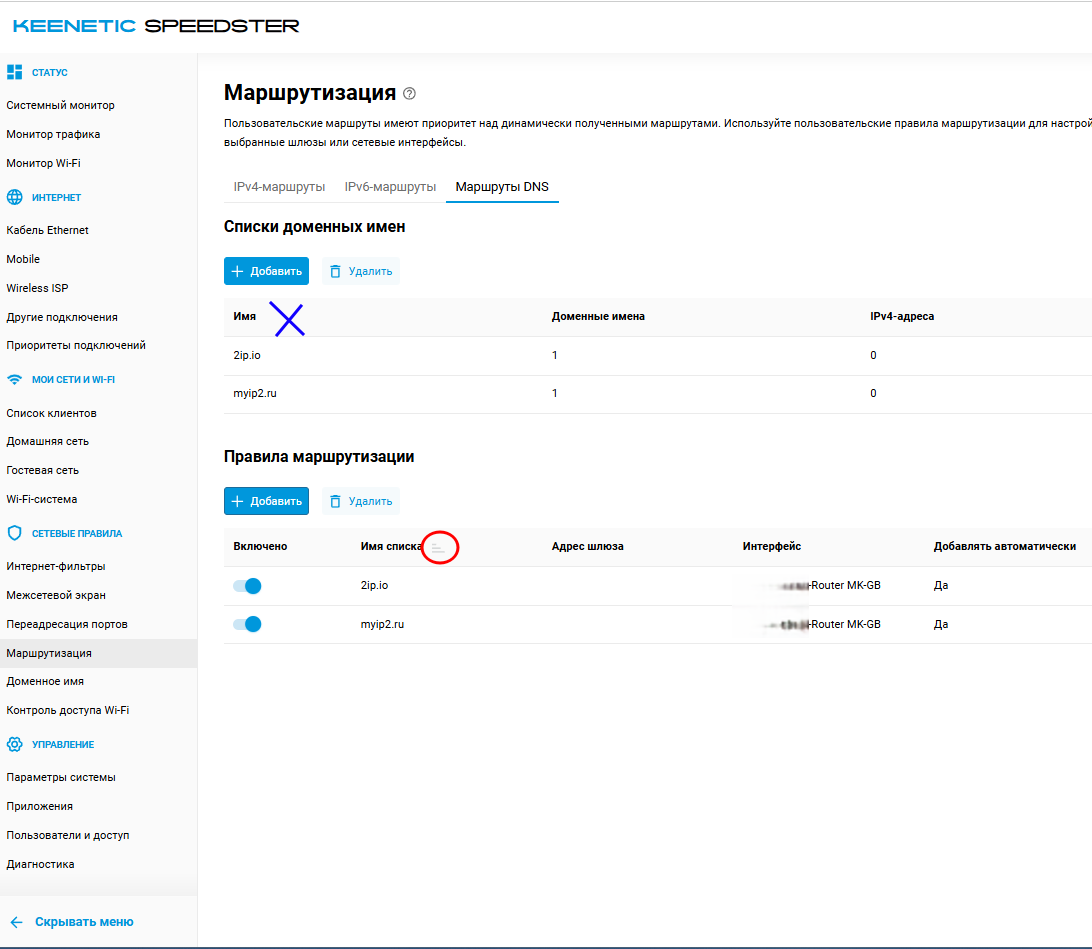Viewport: 1092px width, 949px height.
Task: Click the Мои сети и Wi-Fi icon
Action: pos(14,380)
